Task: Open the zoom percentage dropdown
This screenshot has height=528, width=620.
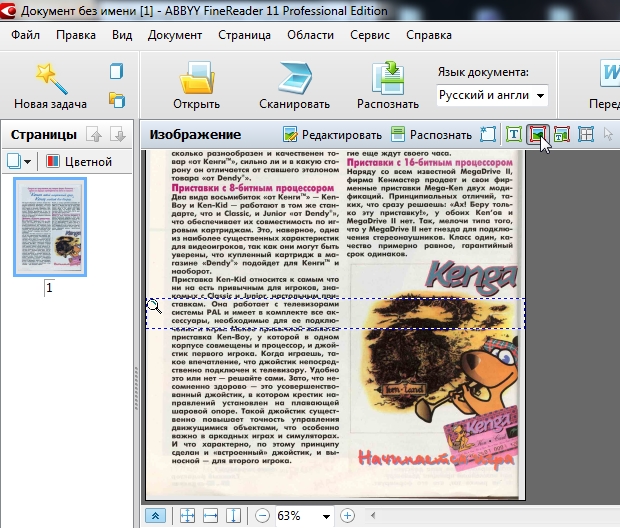Action: pyautogui.click(x=325, y=516)
